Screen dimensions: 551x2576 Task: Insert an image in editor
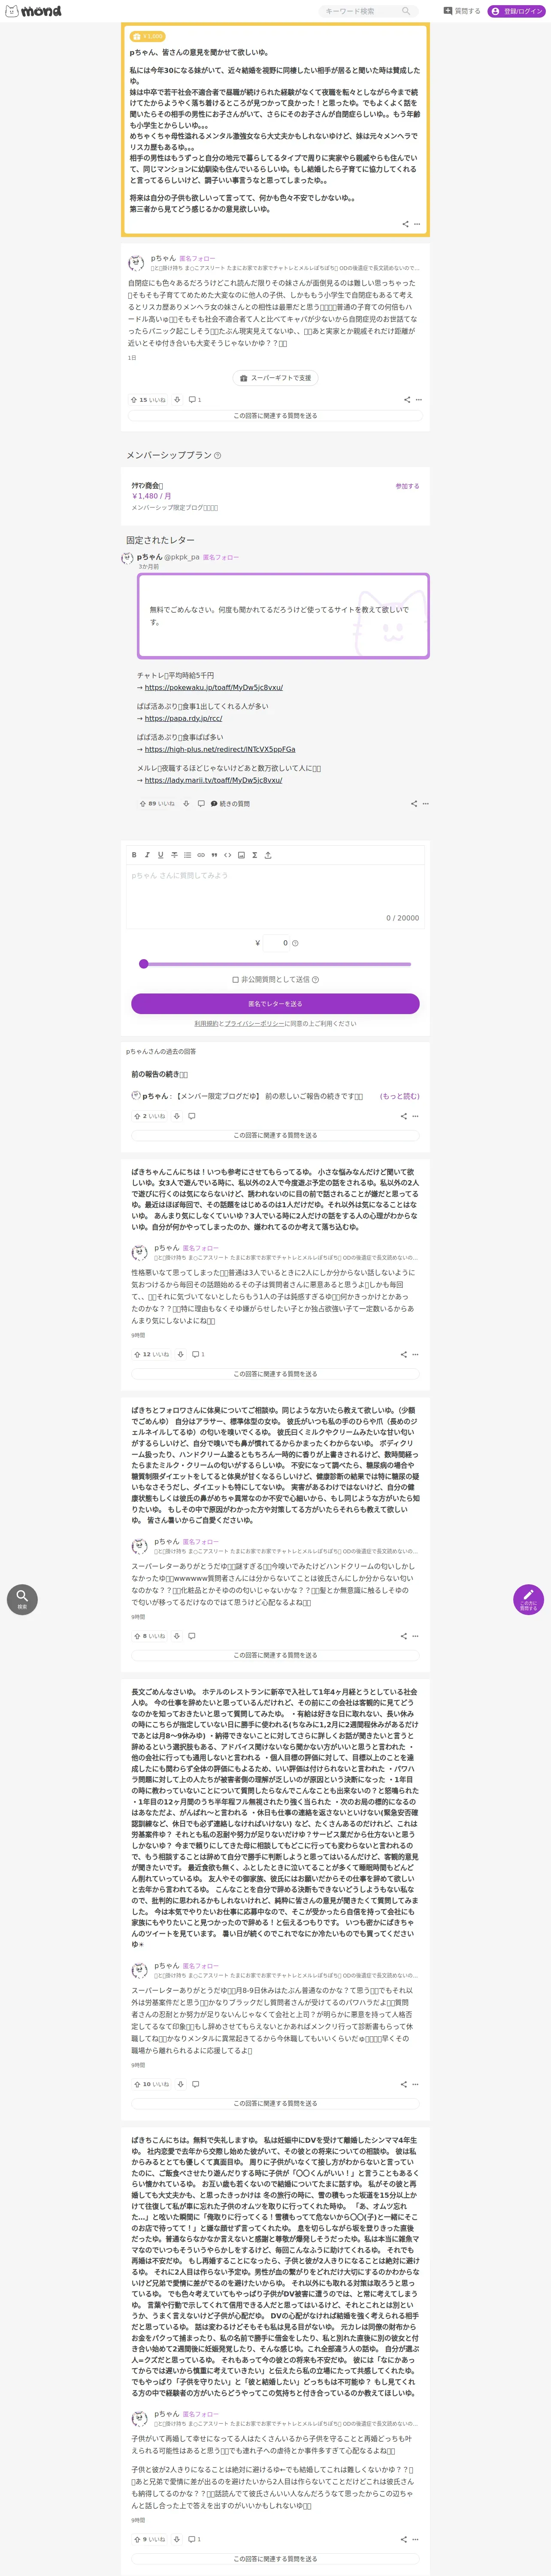pyautogui.click(x=241, y=855)
